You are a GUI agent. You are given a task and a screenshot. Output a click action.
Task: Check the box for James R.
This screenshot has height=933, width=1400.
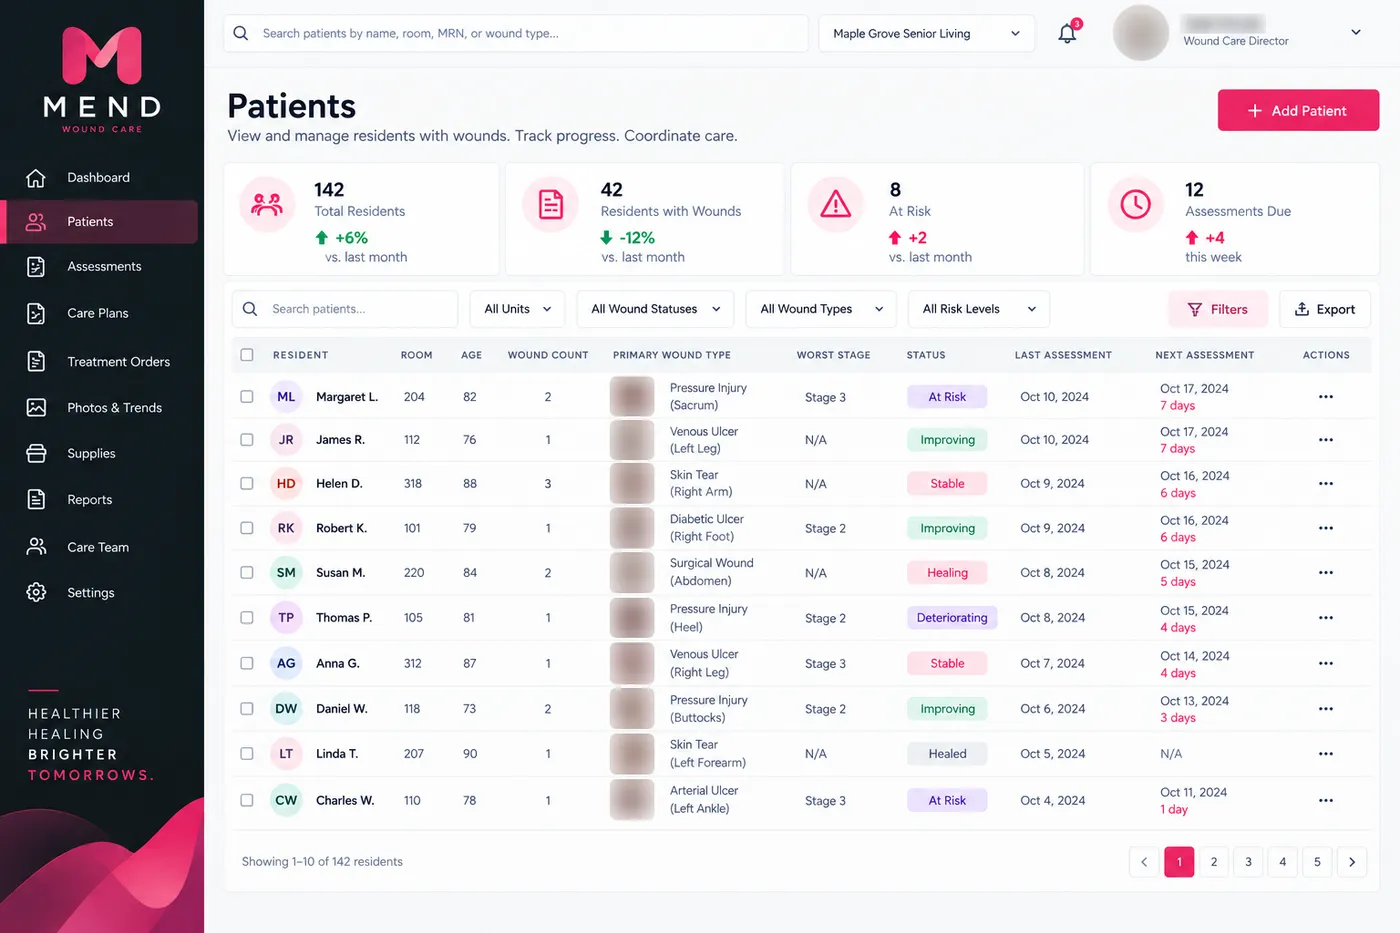coord(247,440)
